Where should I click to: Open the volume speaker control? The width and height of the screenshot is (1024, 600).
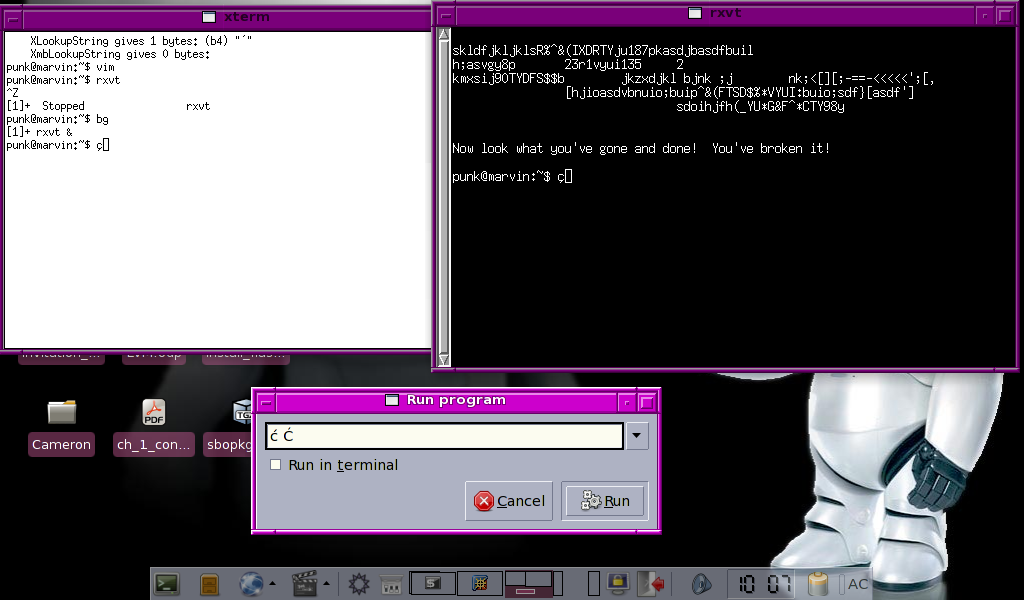click(x=702, y=583)
